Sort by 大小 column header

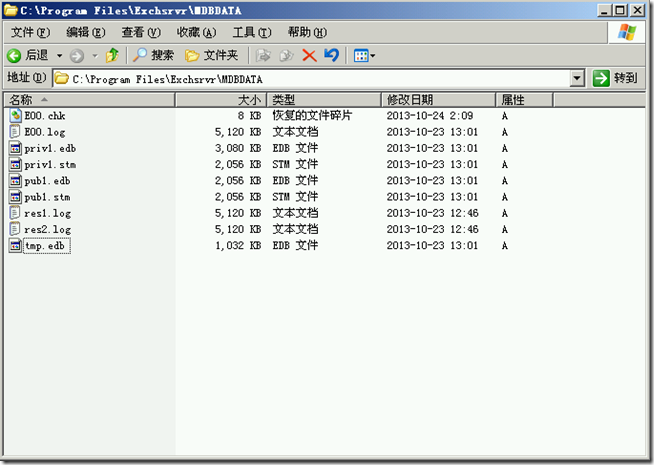(221, 100)
